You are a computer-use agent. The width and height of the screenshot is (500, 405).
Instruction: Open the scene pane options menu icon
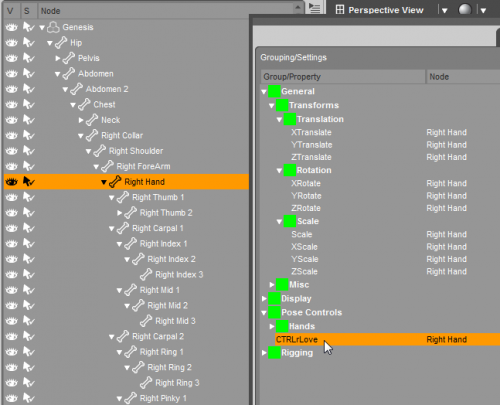click(x=314, y=8)
